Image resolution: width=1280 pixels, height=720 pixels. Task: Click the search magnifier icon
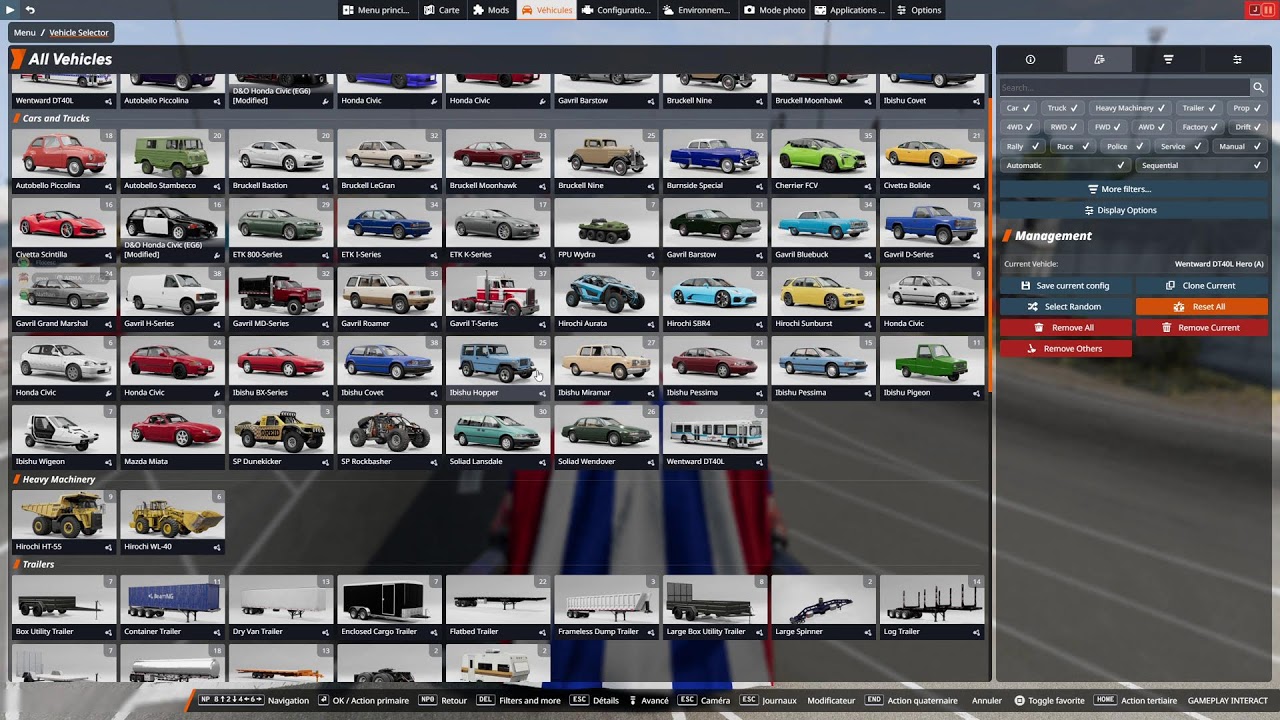point(1259,88)
